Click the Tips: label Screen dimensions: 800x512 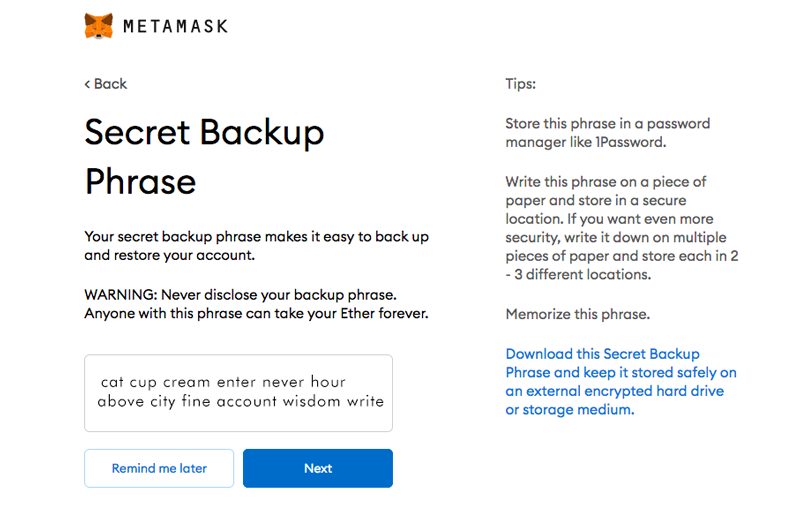click(520, 84)
